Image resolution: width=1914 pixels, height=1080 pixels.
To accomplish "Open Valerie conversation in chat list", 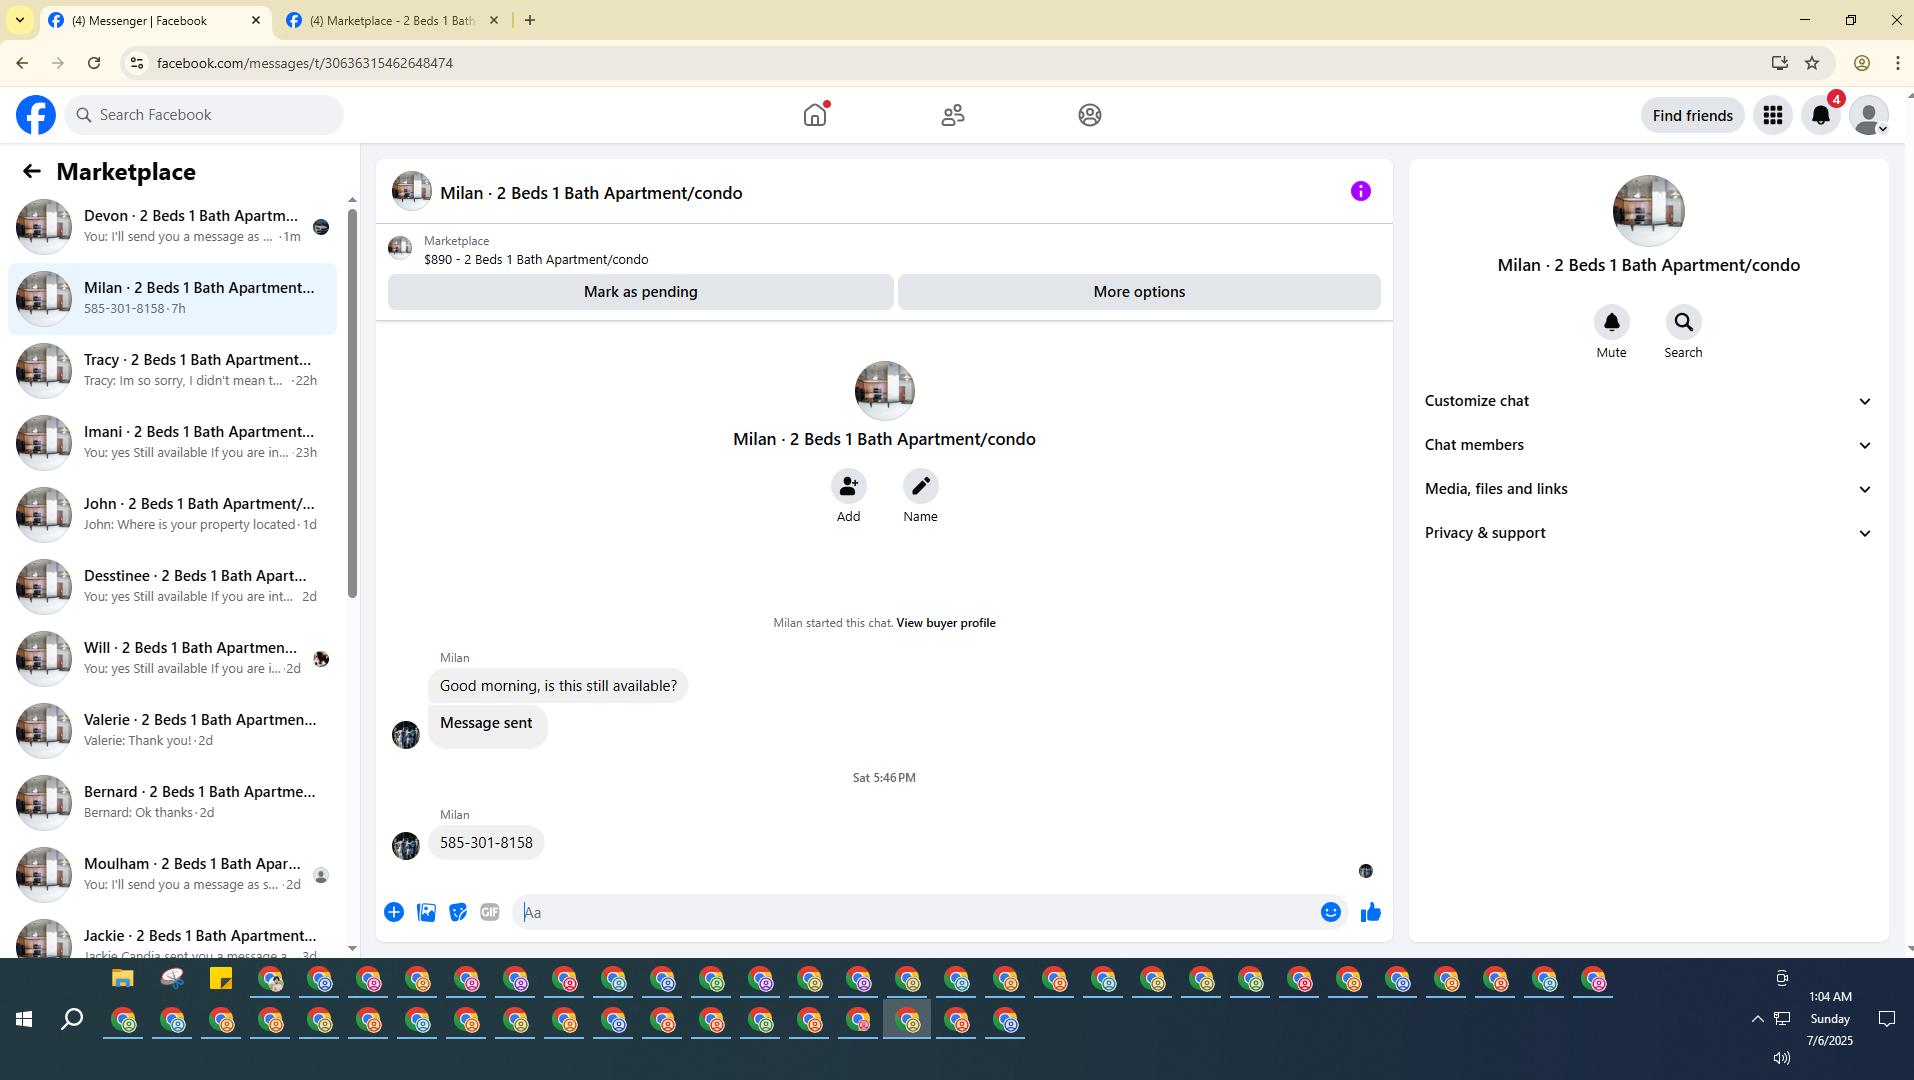I will (x=172, y=730).
